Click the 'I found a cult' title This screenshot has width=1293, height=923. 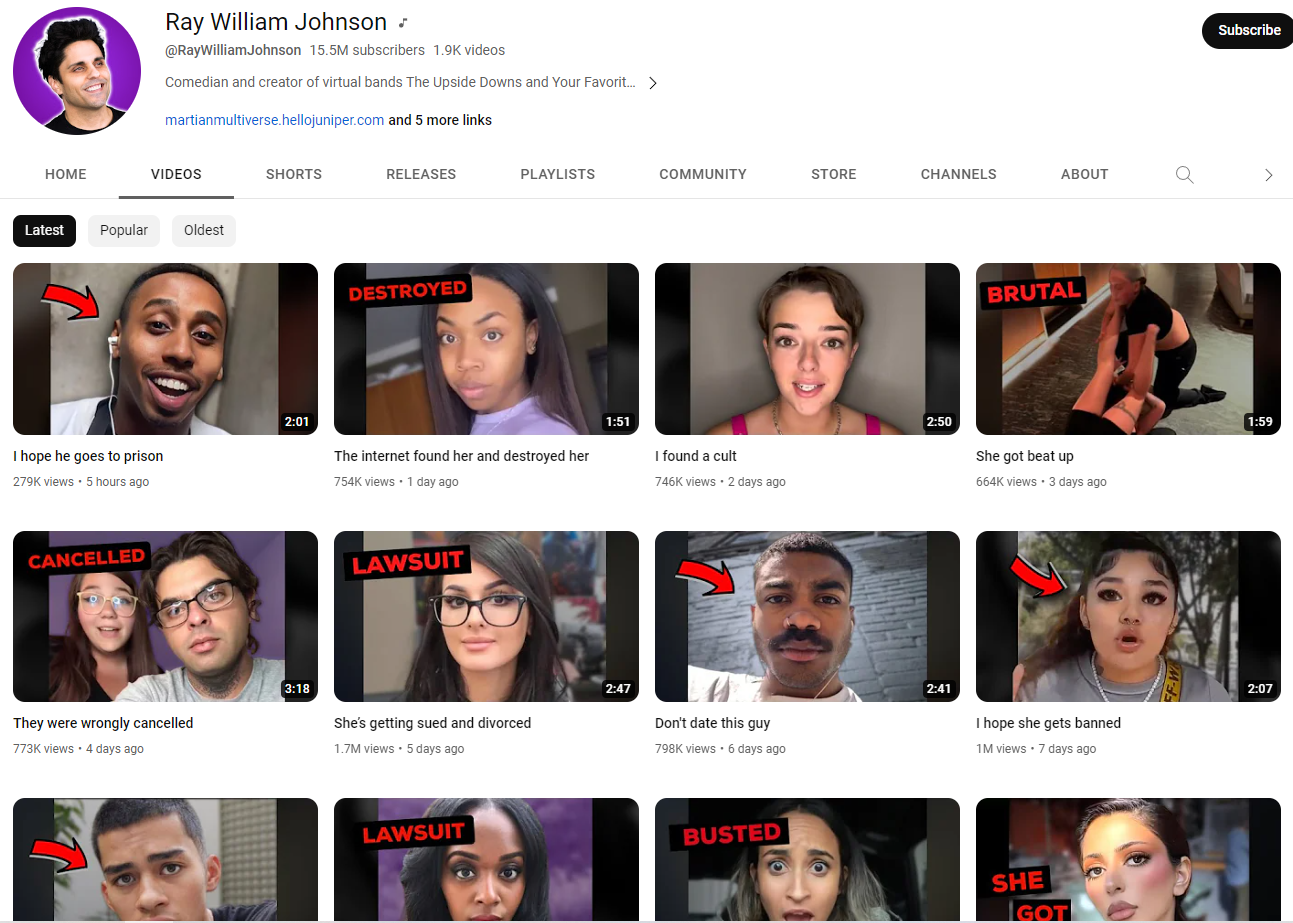[696, 456]
